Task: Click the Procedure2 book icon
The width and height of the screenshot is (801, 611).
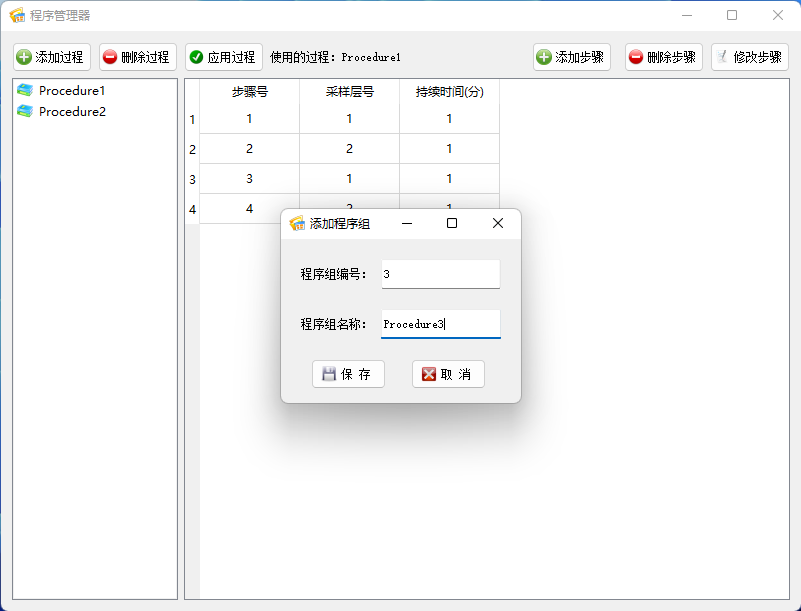Action: (x=25, y=111)
